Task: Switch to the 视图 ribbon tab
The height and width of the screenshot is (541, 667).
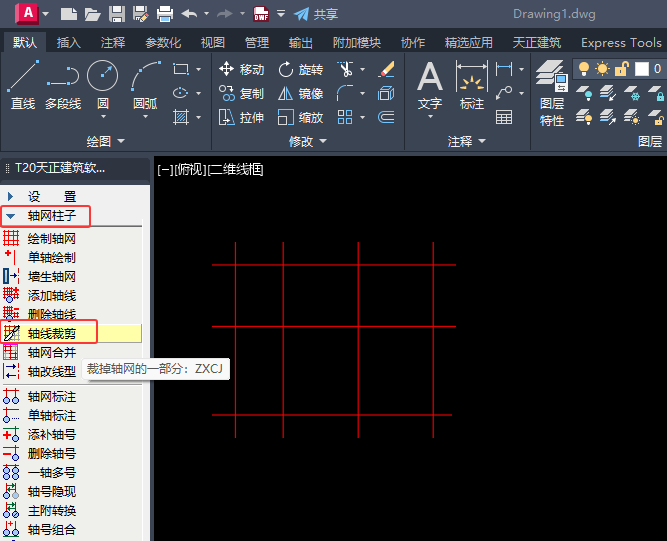Action: (x=213, y=43)
